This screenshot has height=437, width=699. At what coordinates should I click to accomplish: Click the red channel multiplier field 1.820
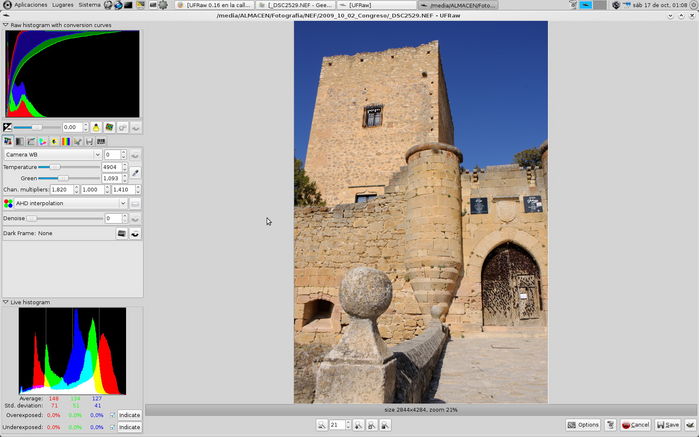pos(61,190)
